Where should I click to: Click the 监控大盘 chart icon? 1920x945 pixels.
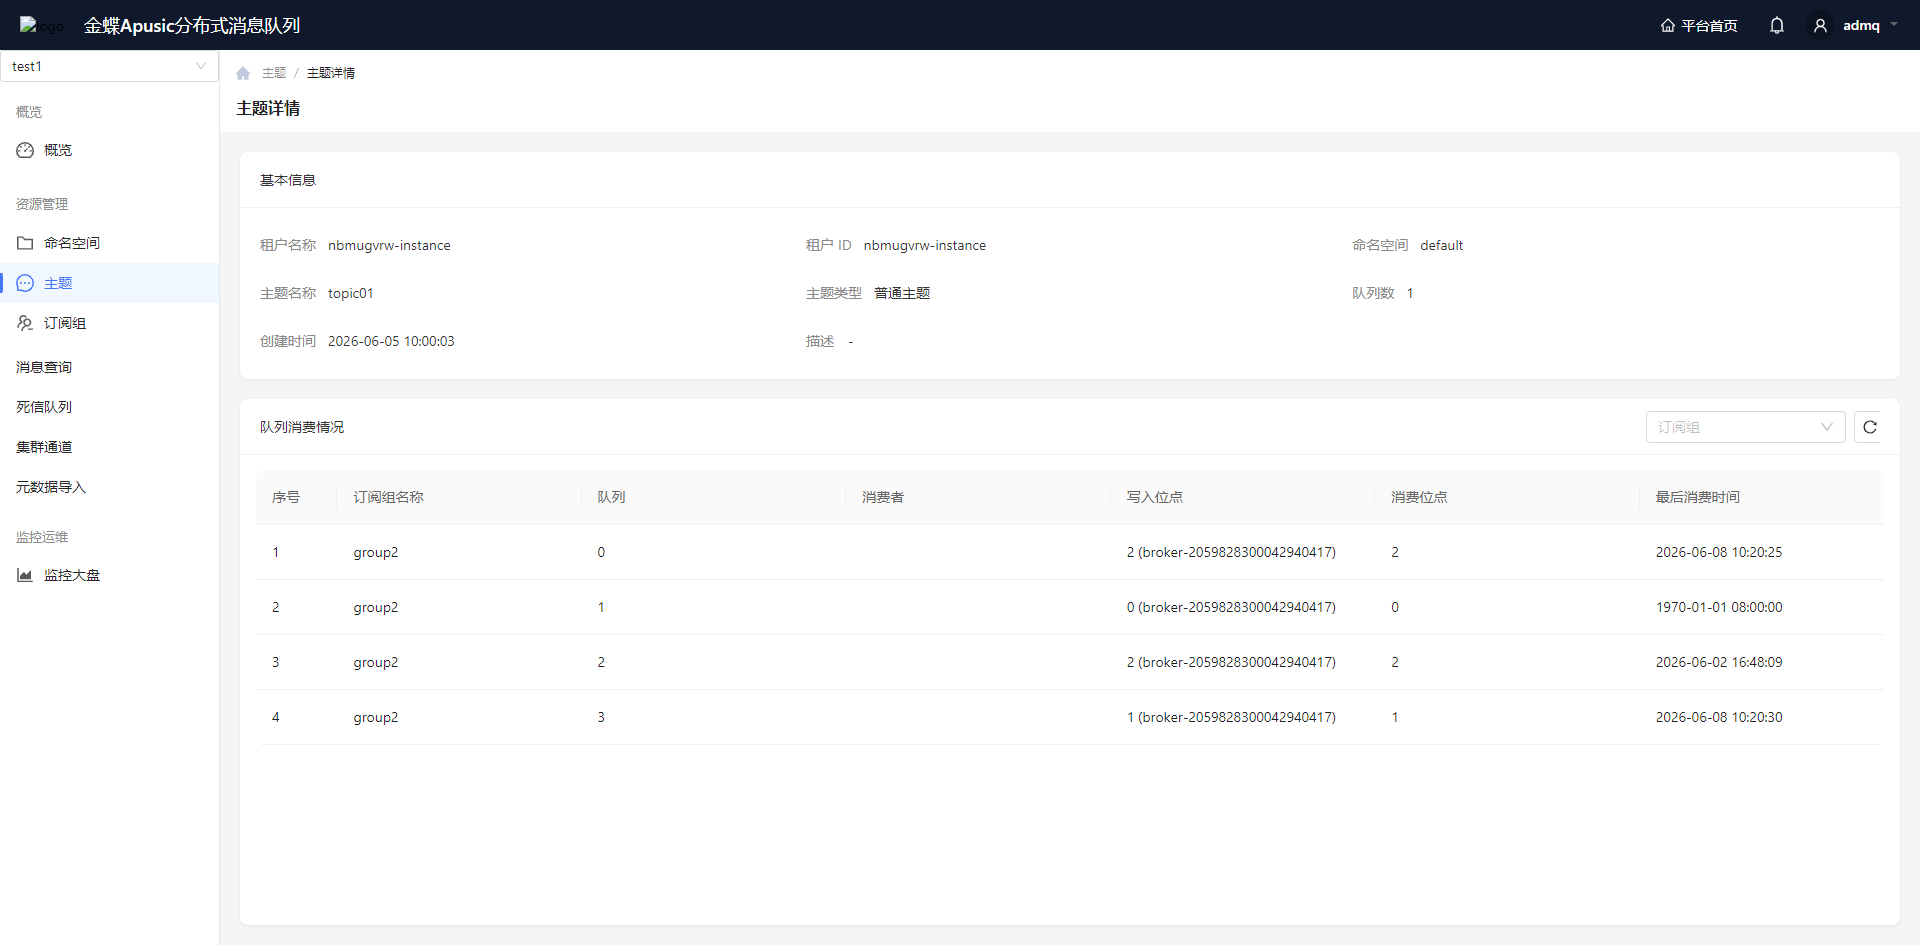[25, 575]
